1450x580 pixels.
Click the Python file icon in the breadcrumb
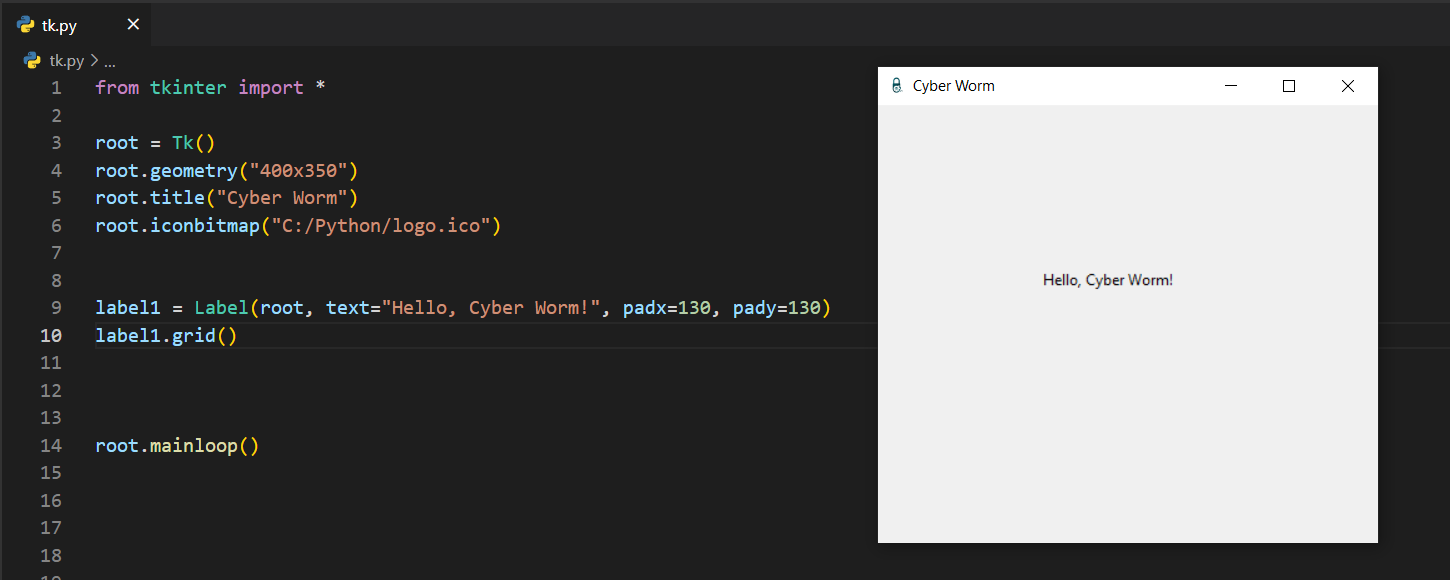[x=32, y=61]
